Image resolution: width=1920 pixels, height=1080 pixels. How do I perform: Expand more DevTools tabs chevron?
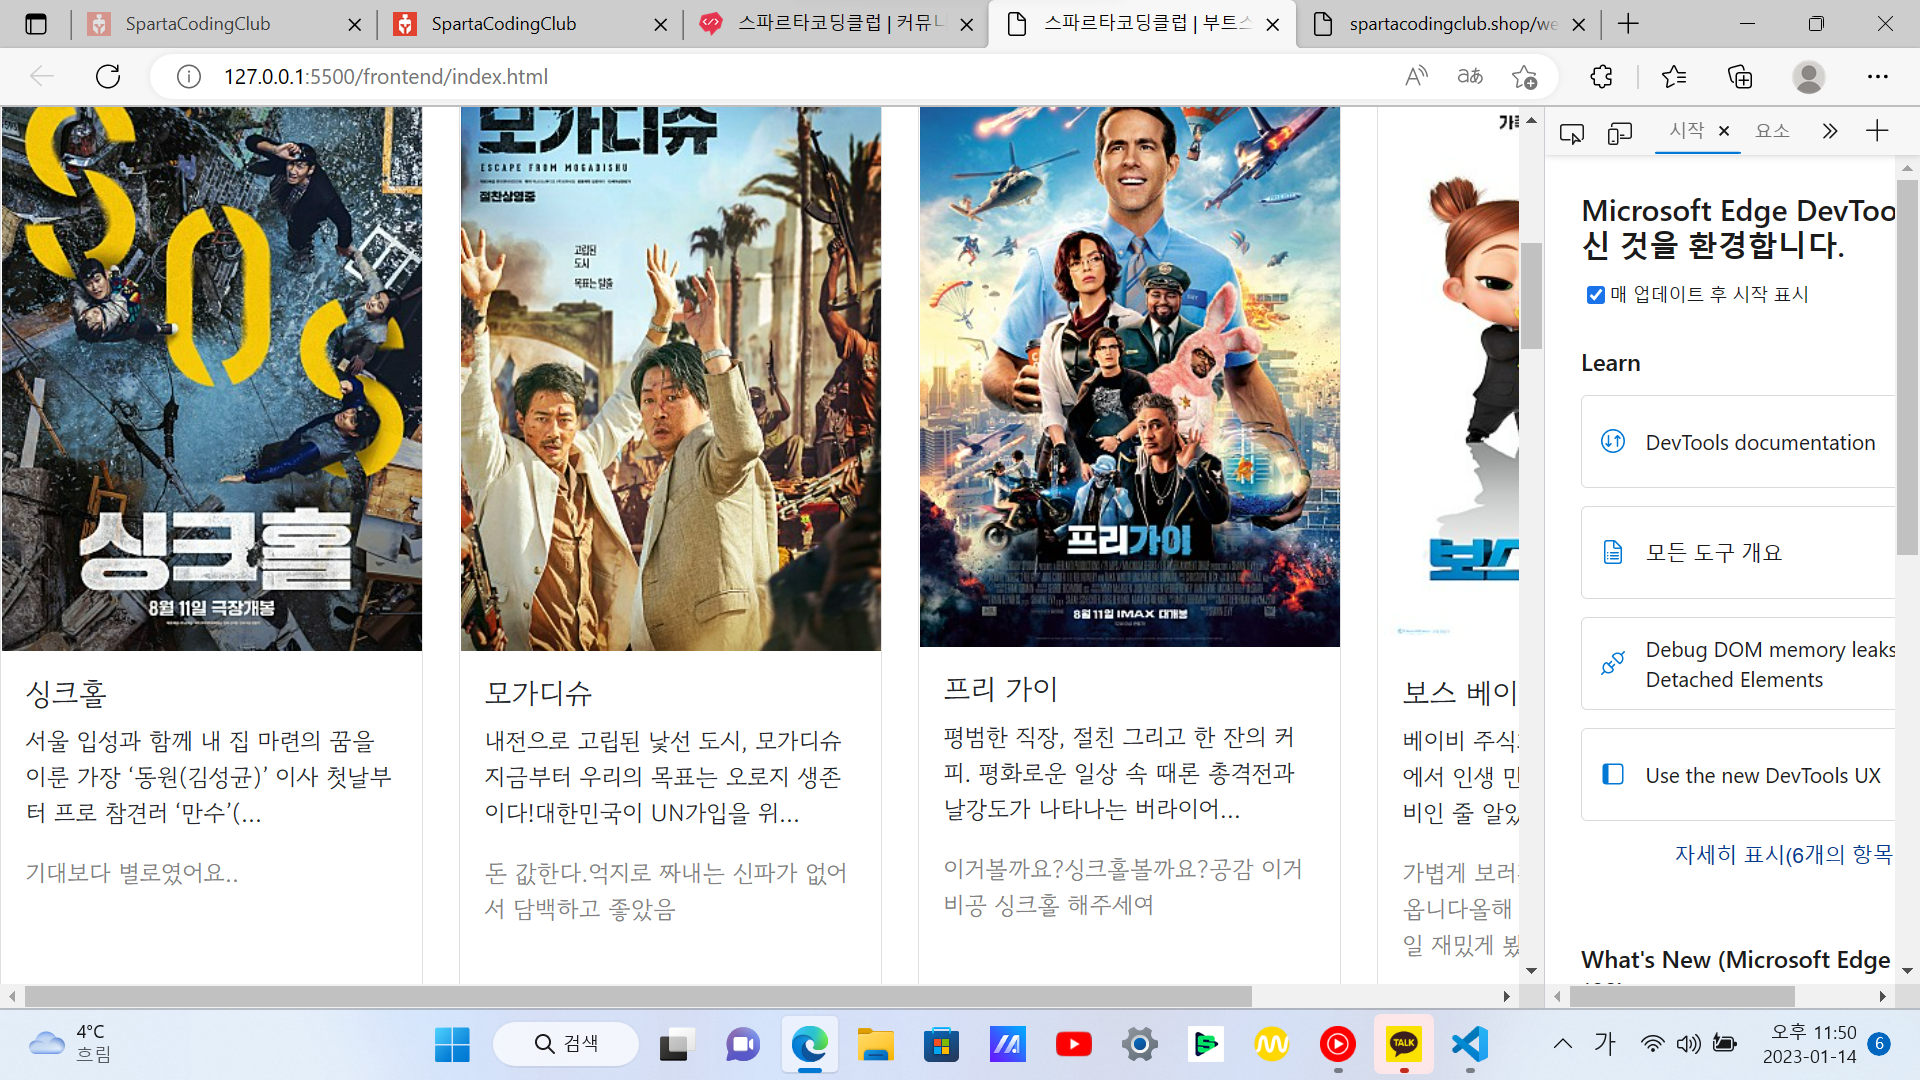[x=1829, y=131]
